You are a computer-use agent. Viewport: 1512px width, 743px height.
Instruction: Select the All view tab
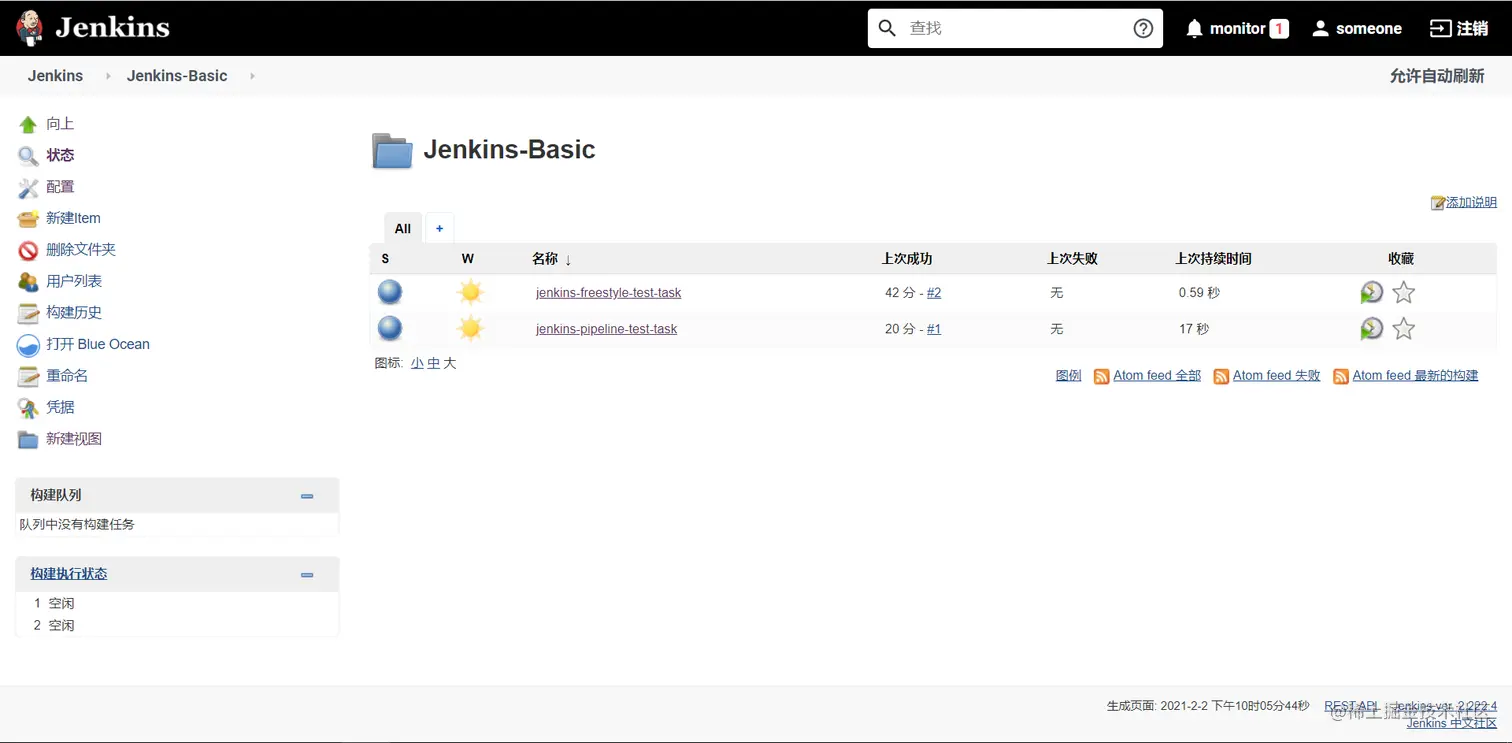click(x=403, y=228)
